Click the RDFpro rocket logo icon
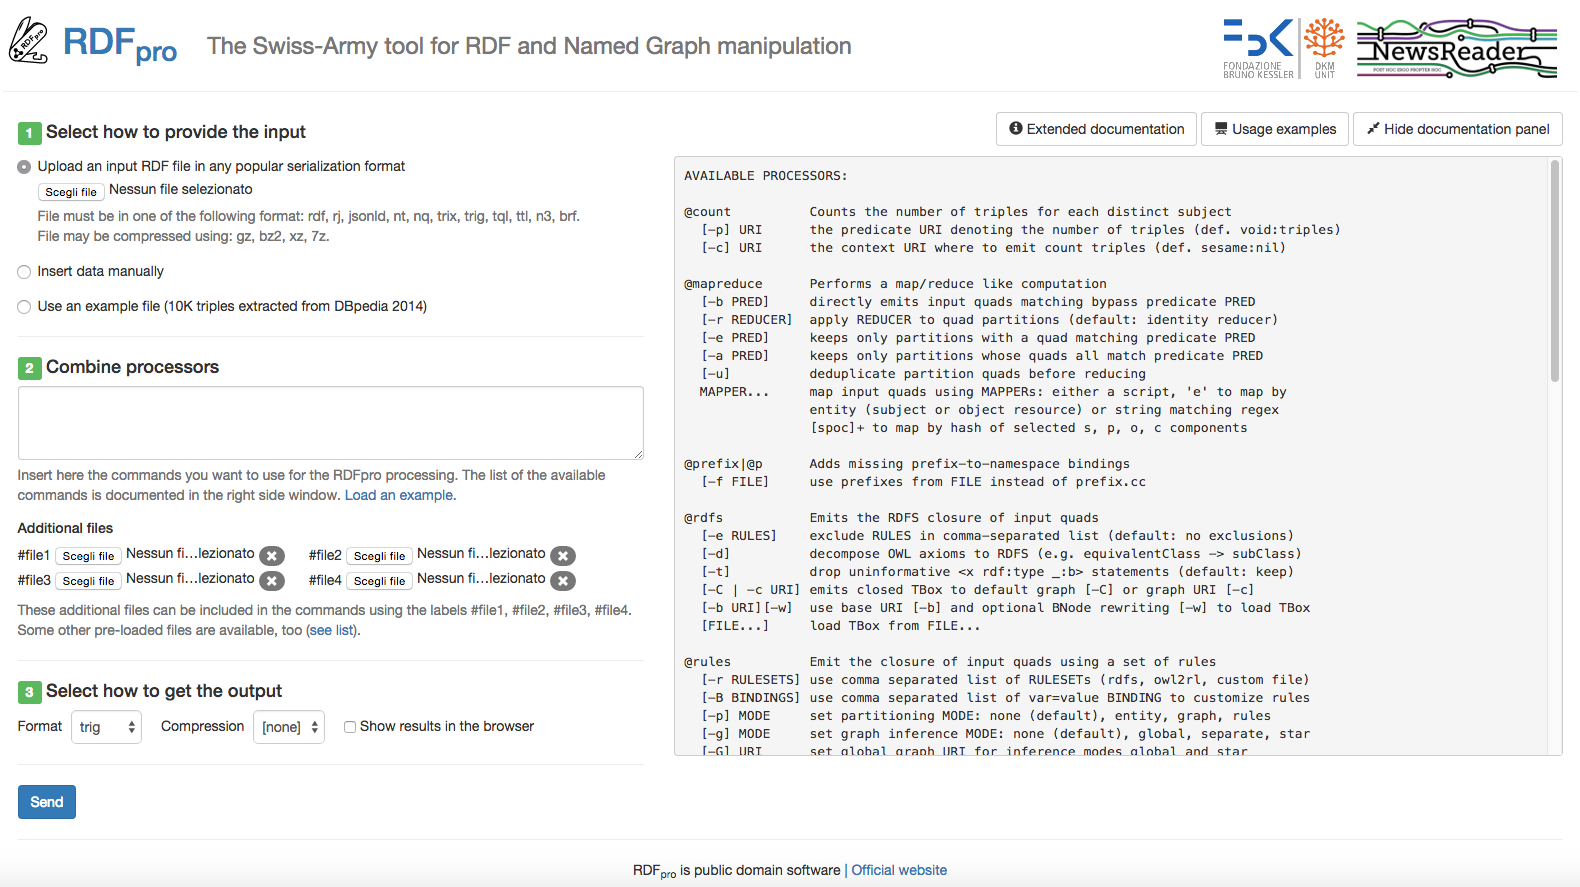This screenshot has width=1580, height=887. pos(28,41)
